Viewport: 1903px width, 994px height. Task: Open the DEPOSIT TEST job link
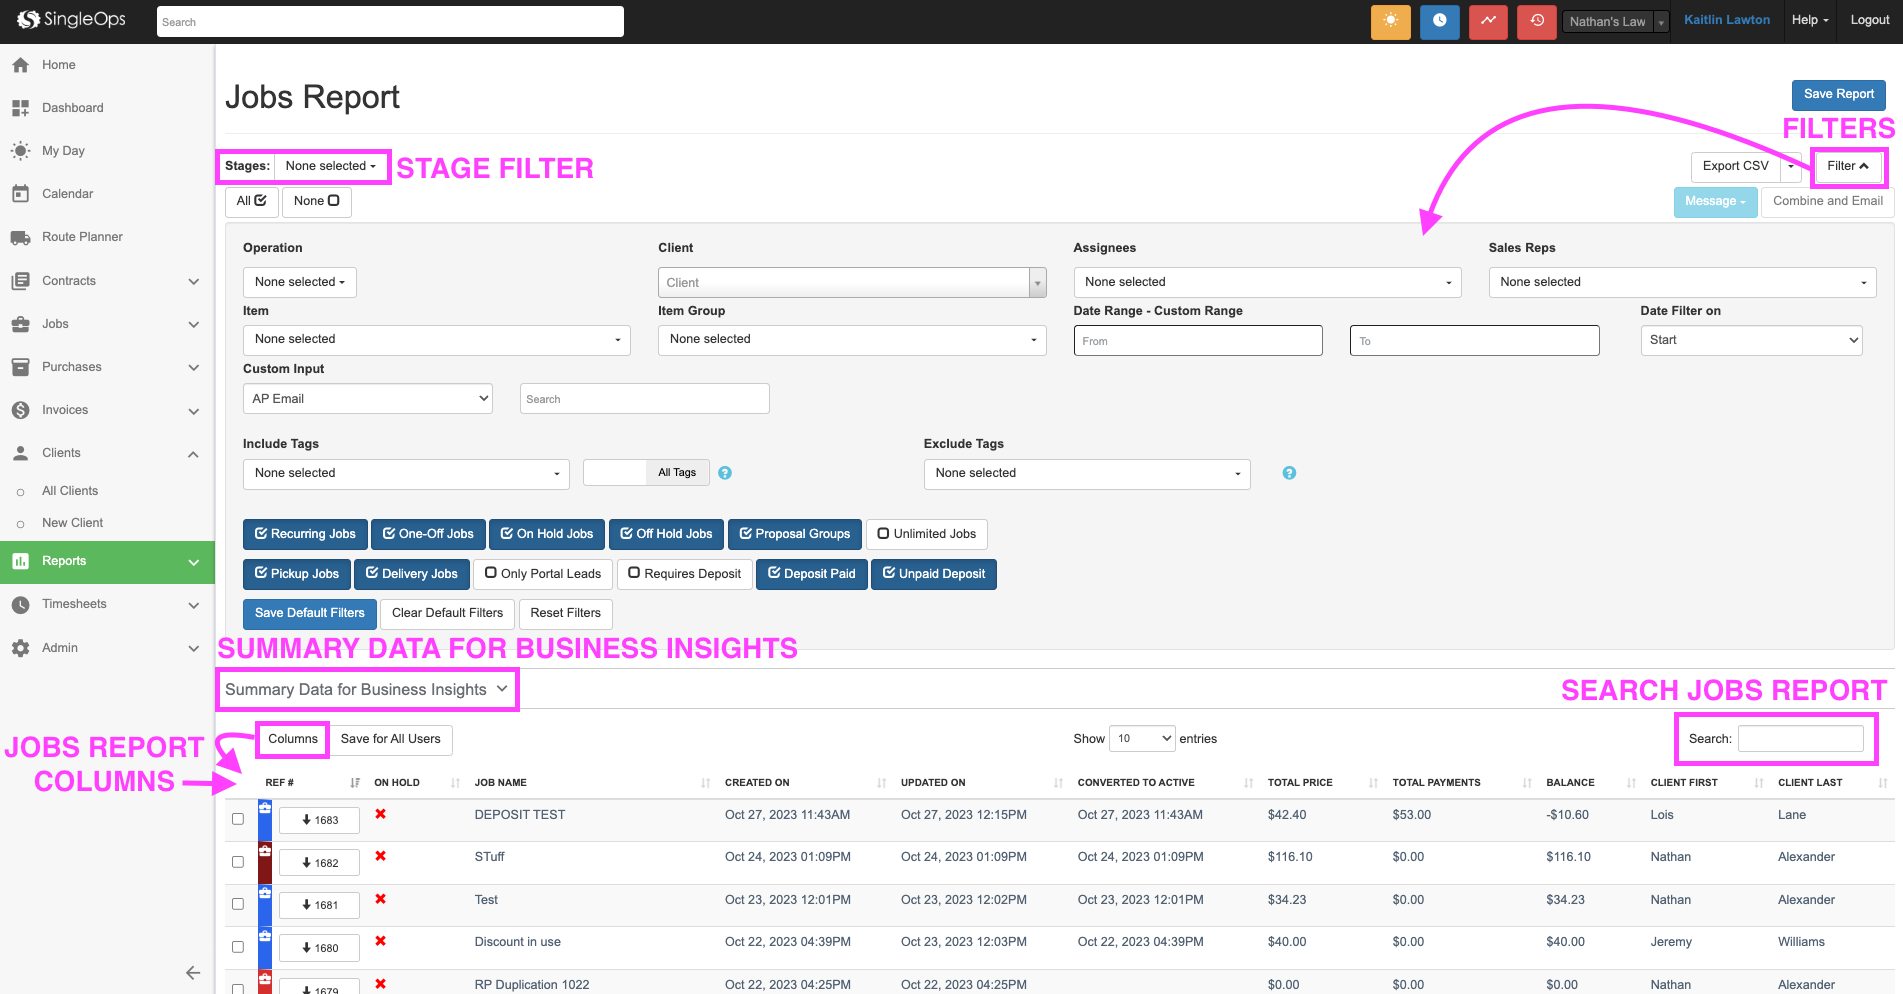click(x=519, y=815)
